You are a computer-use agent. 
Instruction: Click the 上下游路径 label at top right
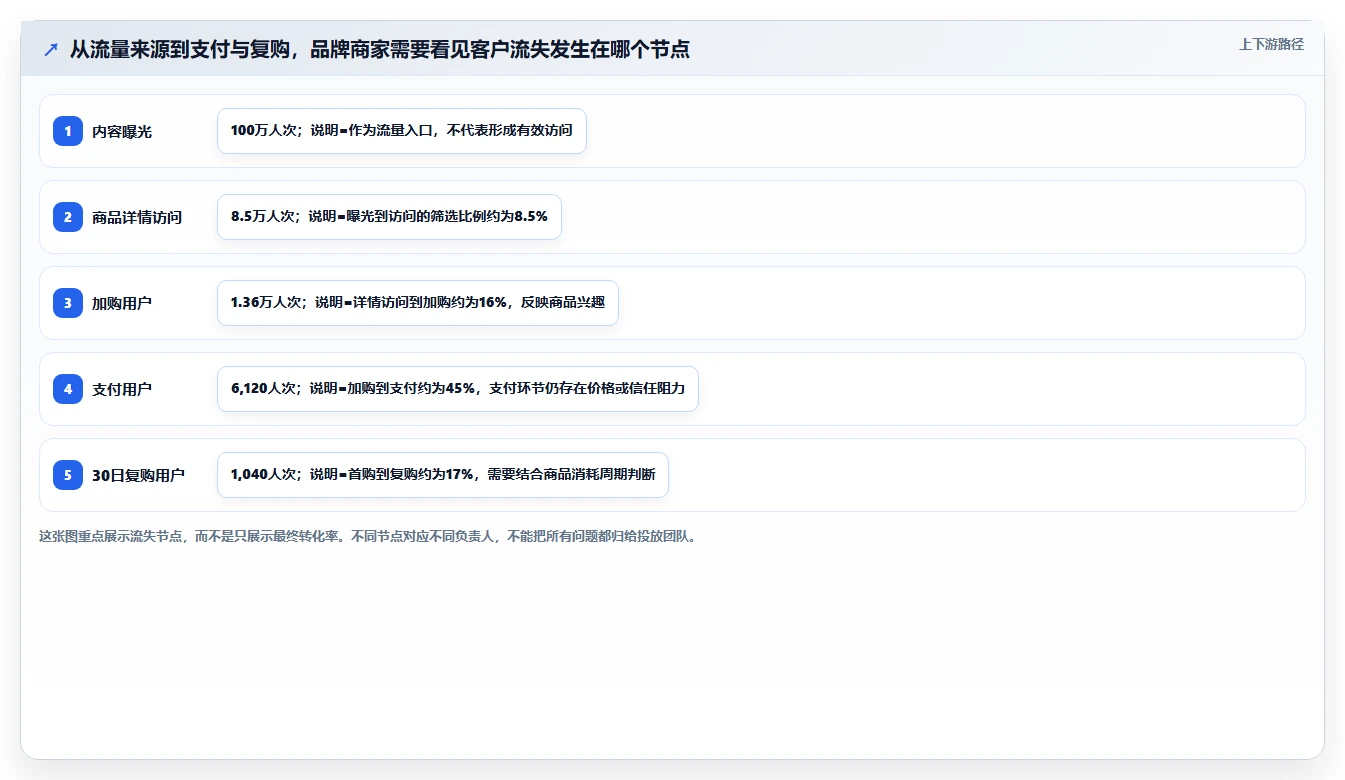coord(1271,44)
